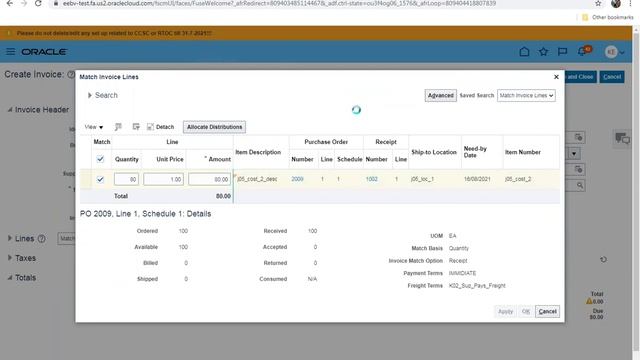Select item number j05_cost_2 cell

pos(518,179)
